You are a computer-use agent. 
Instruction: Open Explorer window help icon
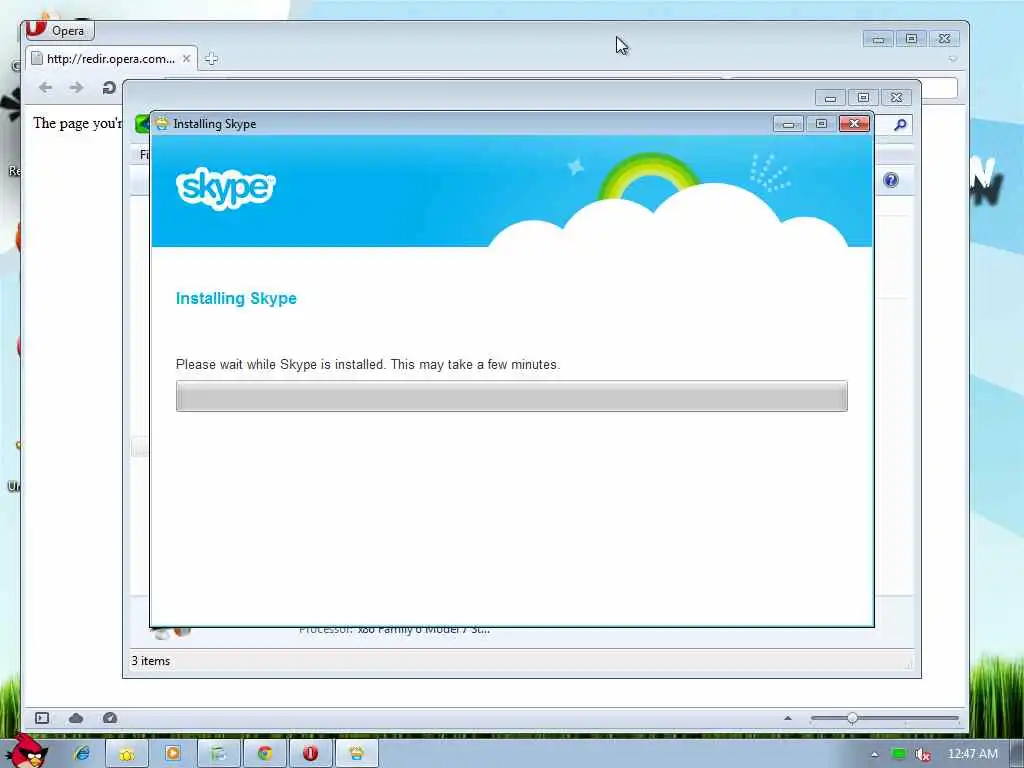pyautogui.click(x=891, y=180)
